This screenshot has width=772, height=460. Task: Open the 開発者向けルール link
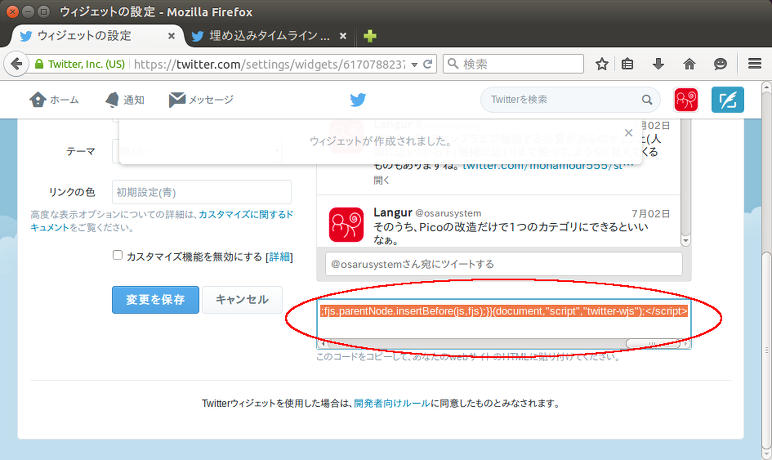click(x=392, y=403)
